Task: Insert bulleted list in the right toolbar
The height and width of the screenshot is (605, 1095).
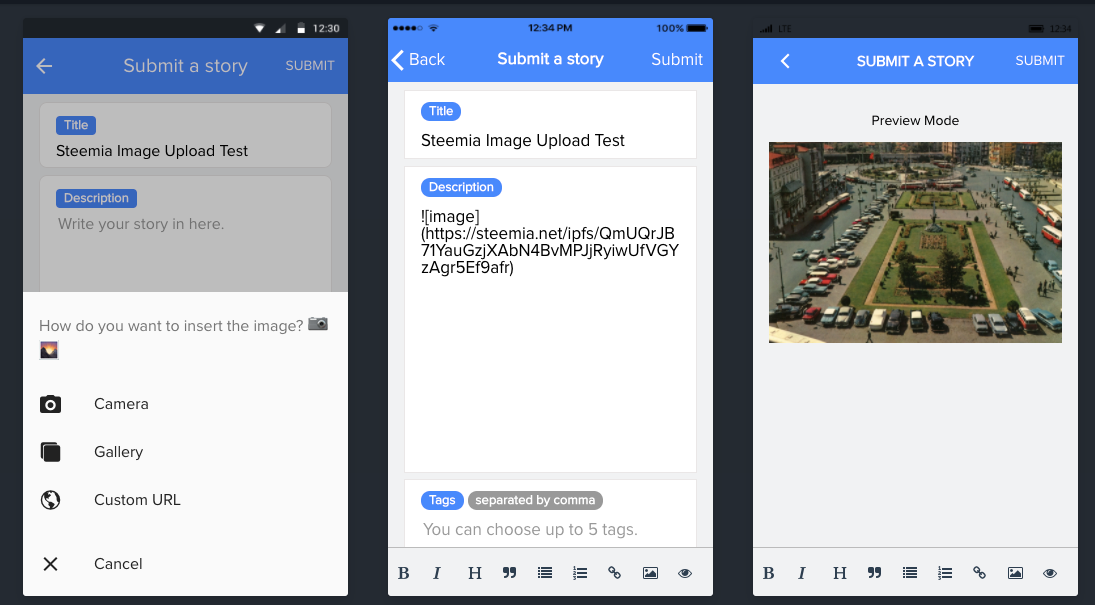Action: pyautogui.click(x=909, y=573)
